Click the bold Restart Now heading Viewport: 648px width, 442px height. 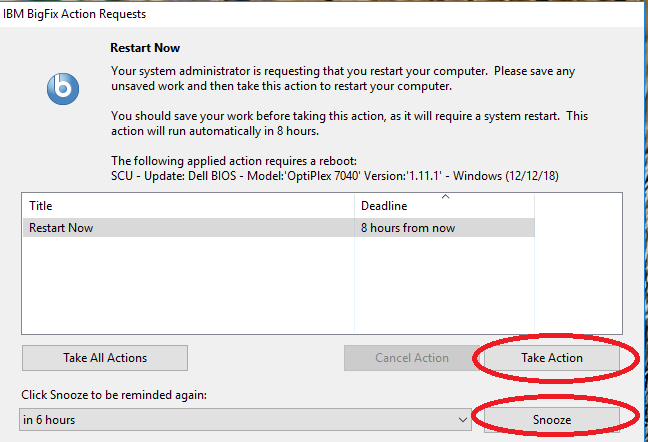[145, 47]
